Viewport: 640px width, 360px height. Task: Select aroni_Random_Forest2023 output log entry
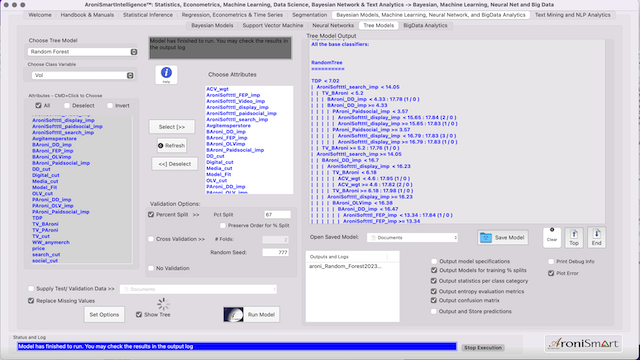(x=345, y=266)
